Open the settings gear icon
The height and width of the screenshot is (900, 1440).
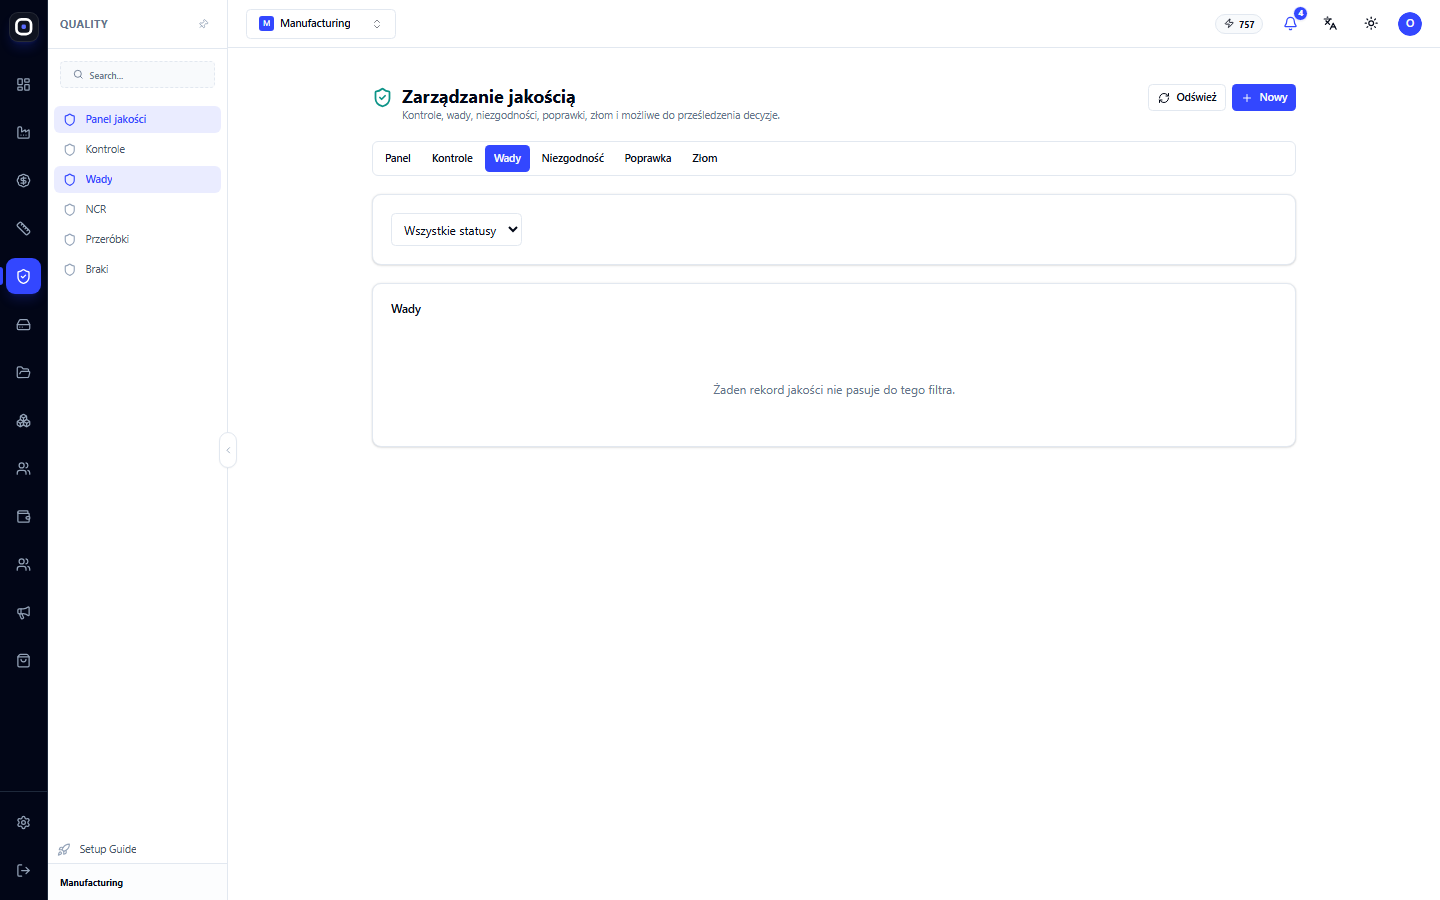coord(24,823)
